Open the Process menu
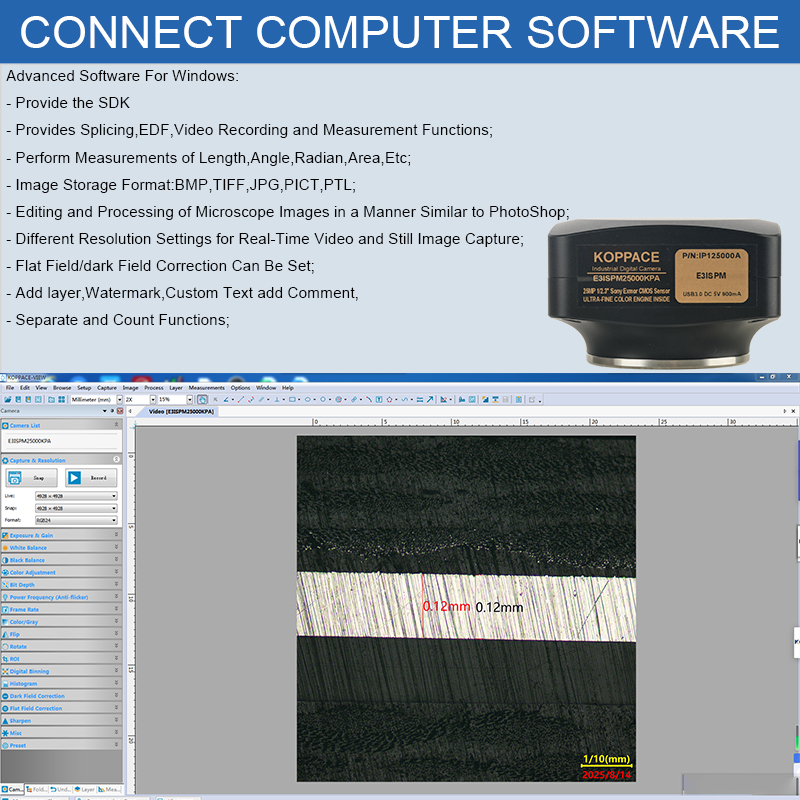Screen dimensions: 800x800 153,387
